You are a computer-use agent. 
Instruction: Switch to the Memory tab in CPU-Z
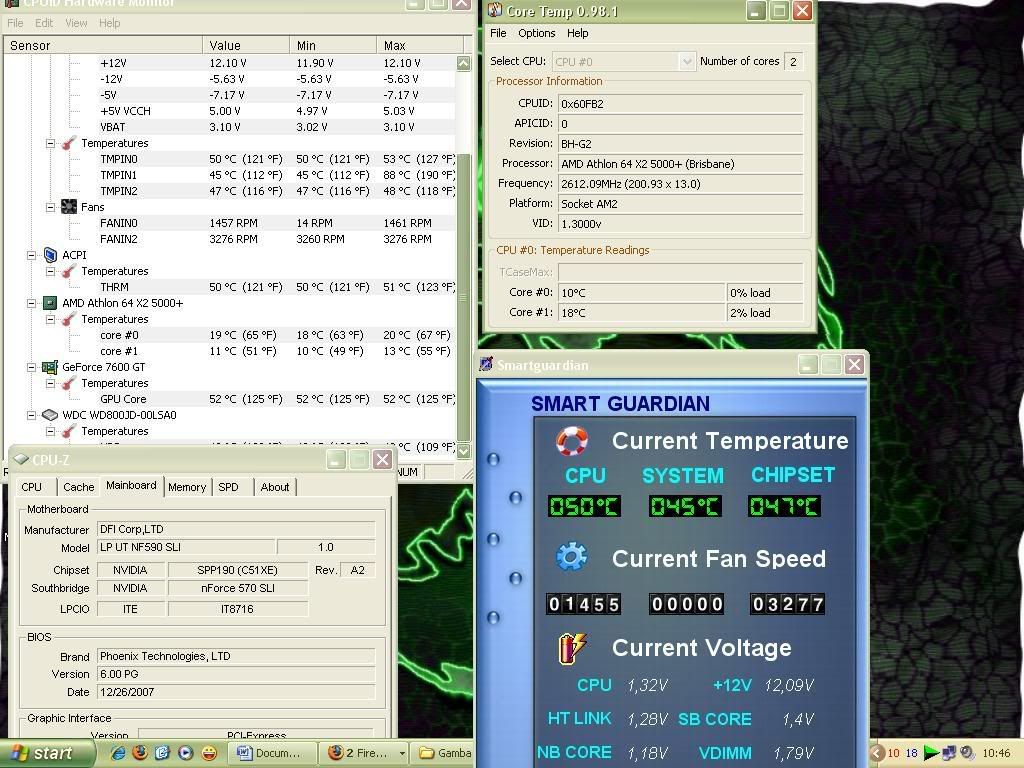tap(187, 487)
